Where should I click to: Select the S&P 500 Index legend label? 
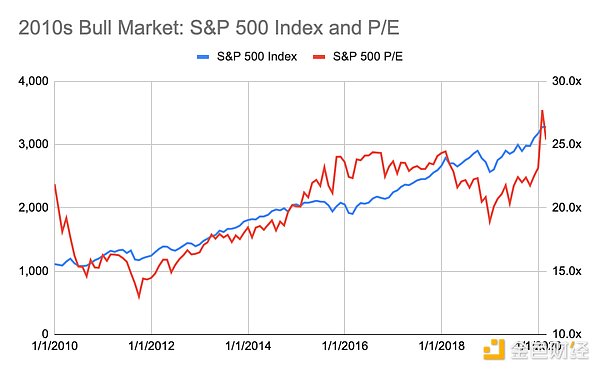coord(257,57)
